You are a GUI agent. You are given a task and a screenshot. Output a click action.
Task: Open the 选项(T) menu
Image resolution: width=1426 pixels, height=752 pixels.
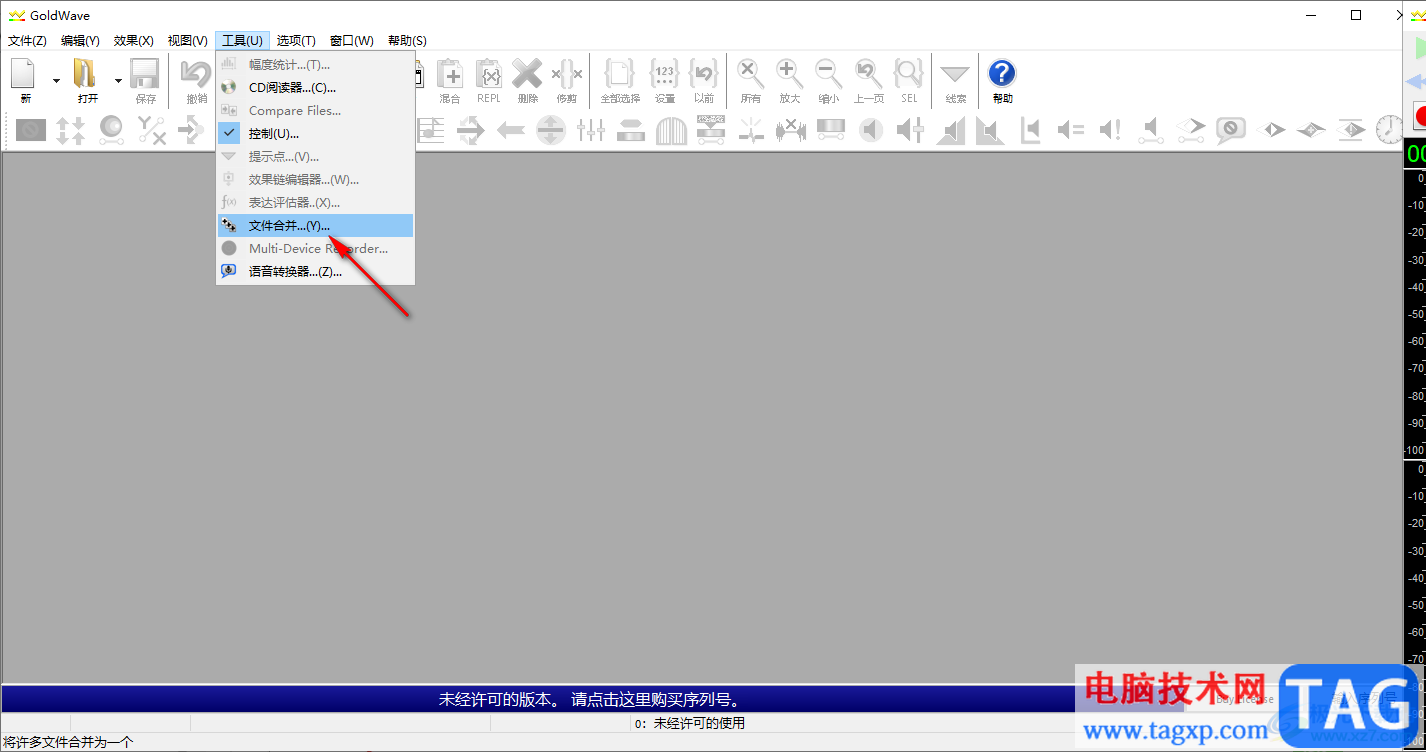296,41
